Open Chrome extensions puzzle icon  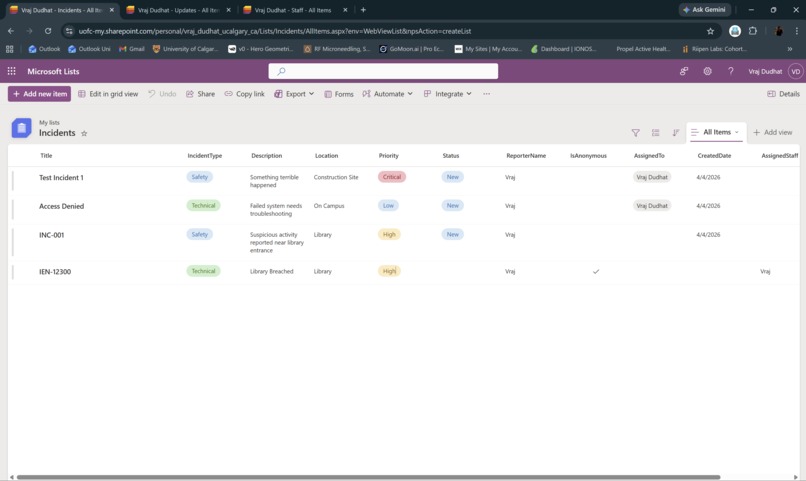coord(753,31)
